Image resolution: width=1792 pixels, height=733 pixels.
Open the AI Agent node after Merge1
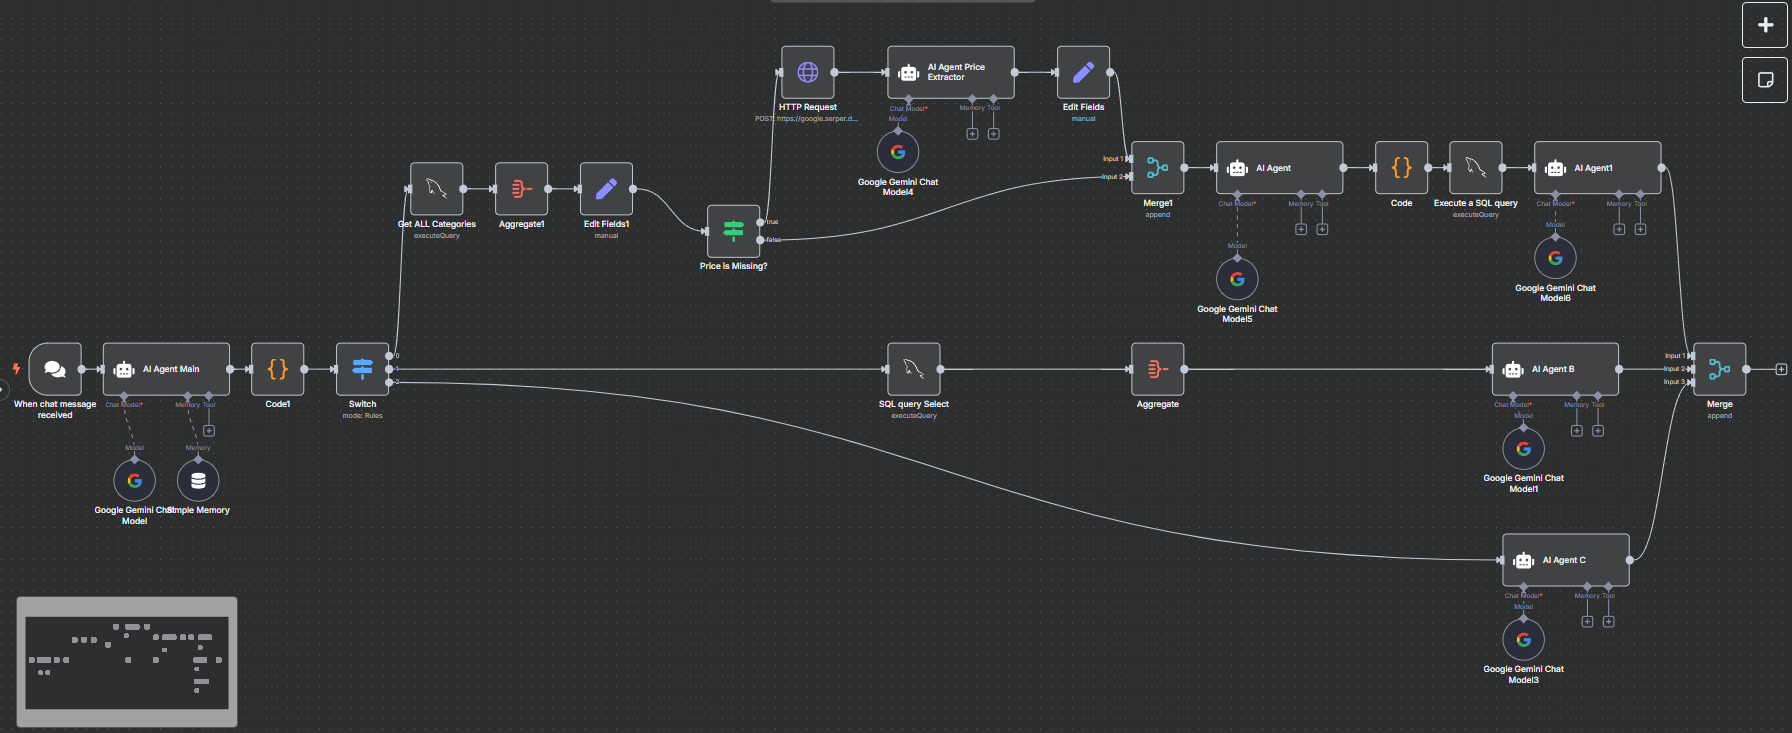pyautogui.click(x=1280, y=168)
